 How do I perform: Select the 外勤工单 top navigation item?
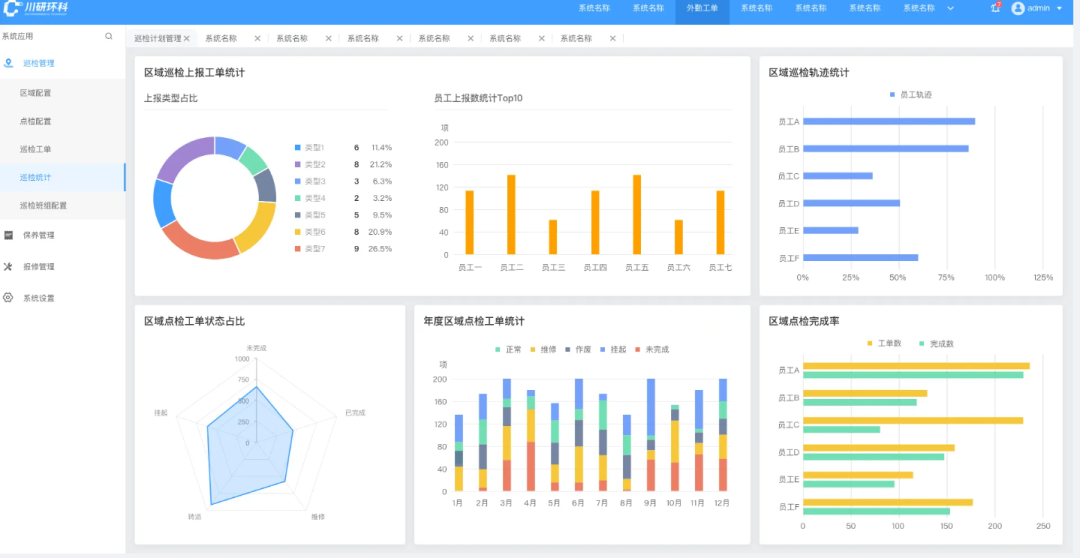tap(702, 8)
